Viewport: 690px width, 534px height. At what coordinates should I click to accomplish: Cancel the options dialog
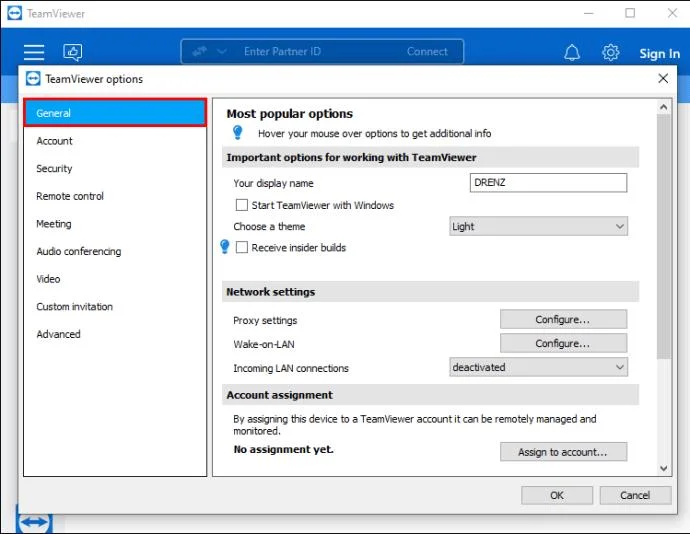635,495
